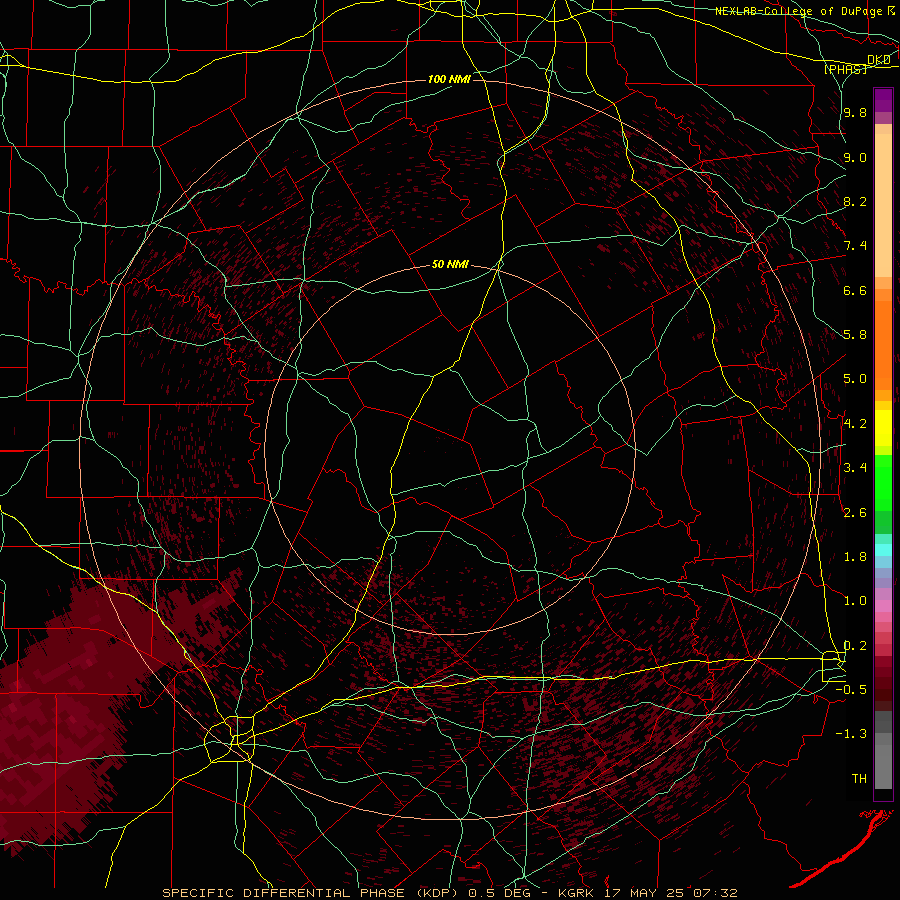This screenshot has height=900, width=900.
Task: Select the 8.2 scale value
Action: point(855,201)
